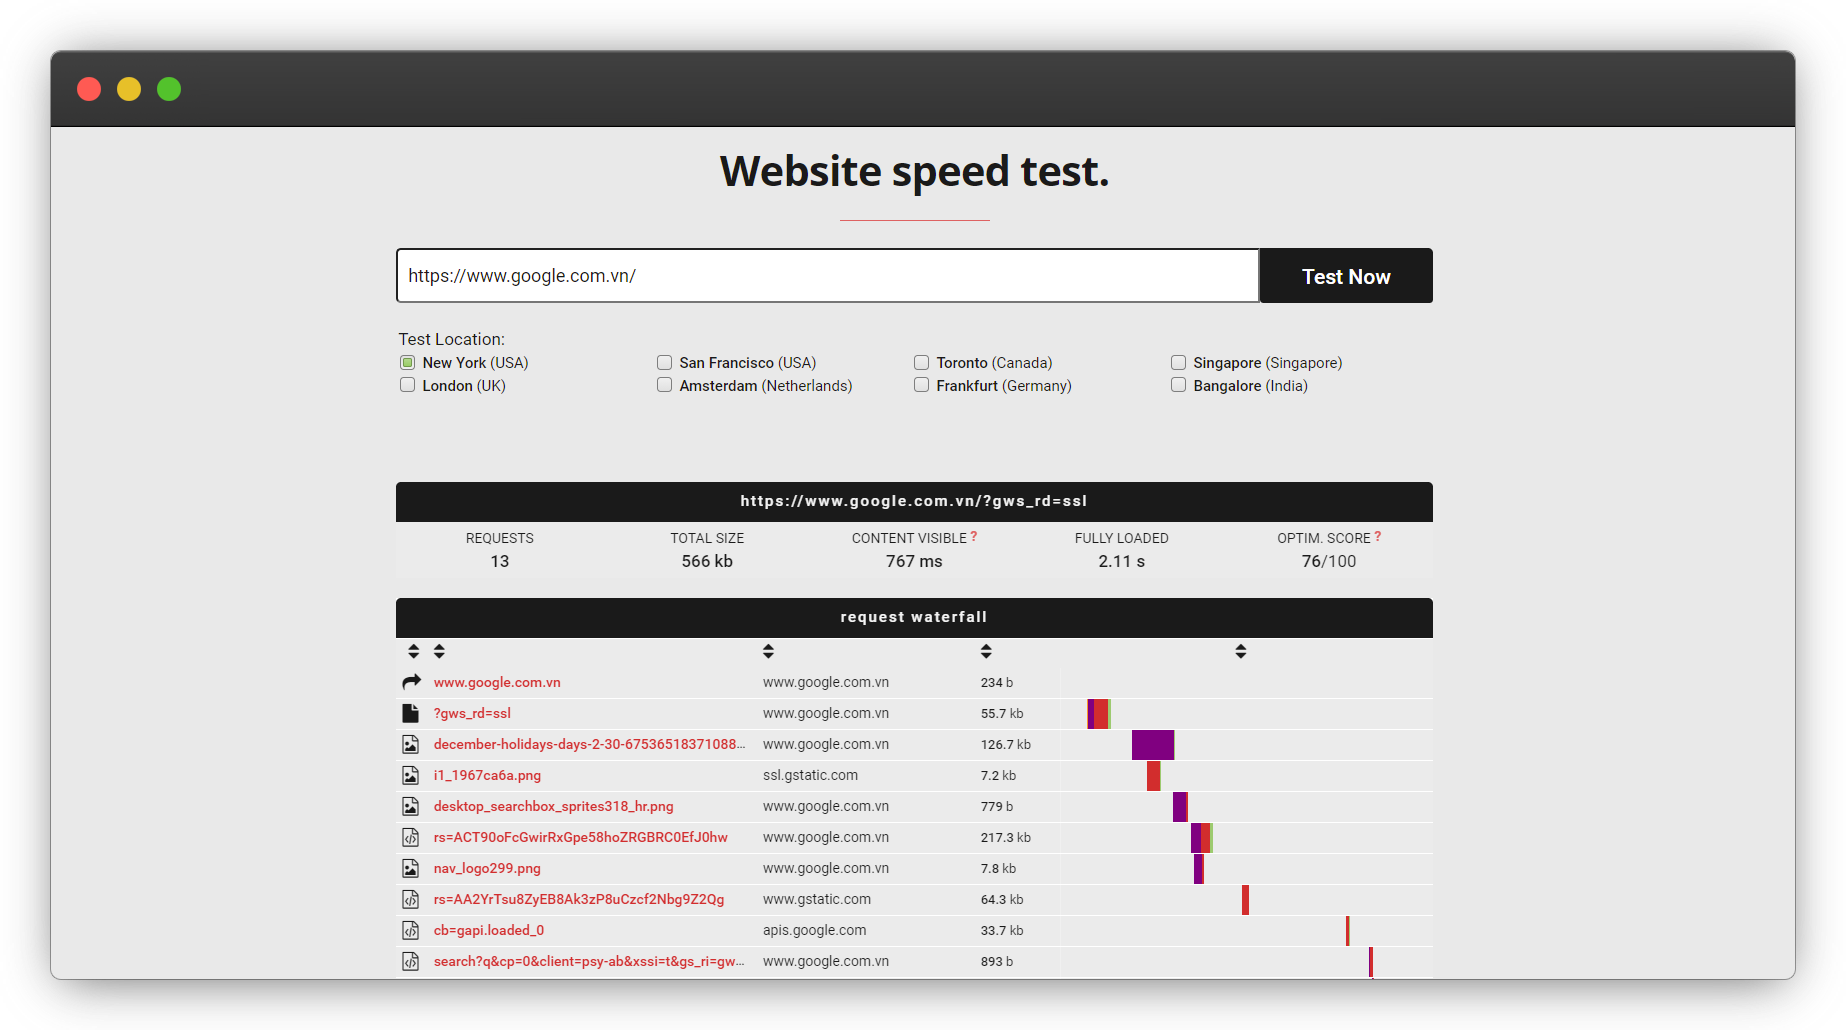Select Frankfurt (Germany) checkbox
The width and height of the screenshot is (1846, 1030).
(921, 385)
